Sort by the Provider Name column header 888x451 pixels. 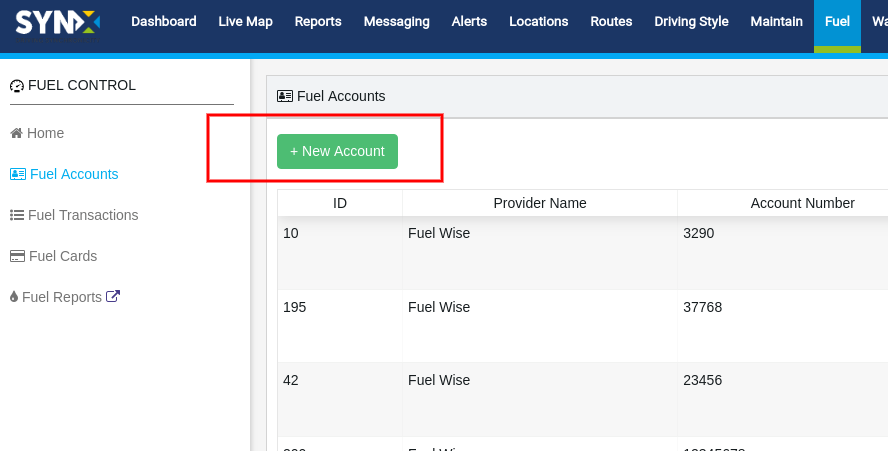point(540,203)
